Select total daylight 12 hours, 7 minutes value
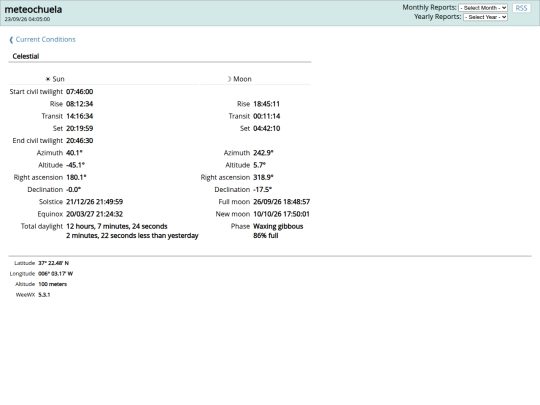 coord(117,226)
